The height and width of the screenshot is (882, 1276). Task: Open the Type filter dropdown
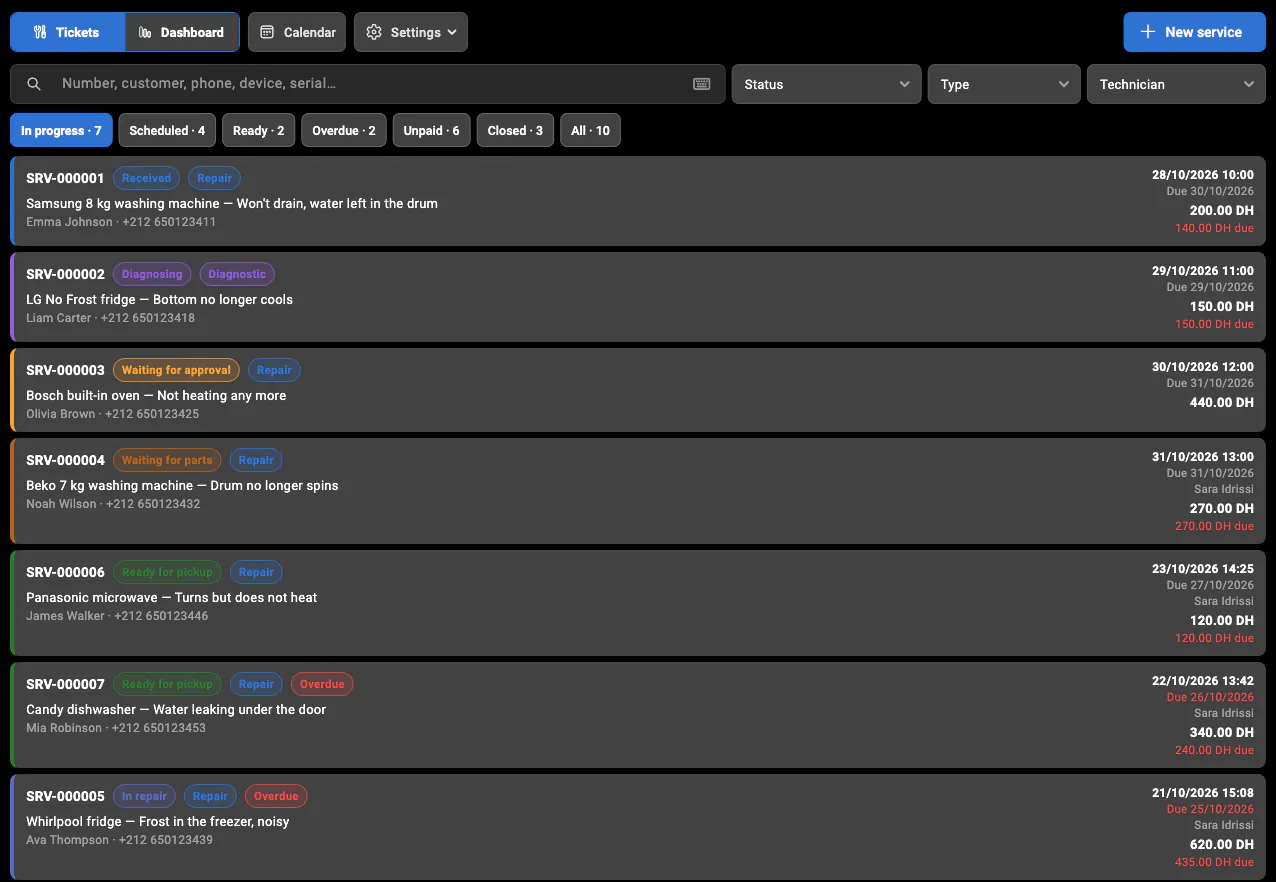click(1004, 84)
